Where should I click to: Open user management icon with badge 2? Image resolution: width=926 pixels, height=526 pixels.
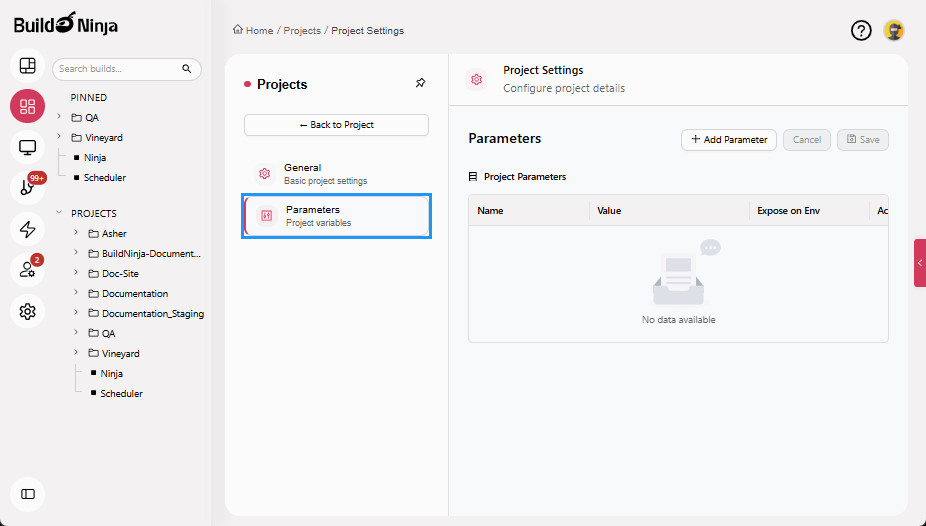(x=28, y=270)
